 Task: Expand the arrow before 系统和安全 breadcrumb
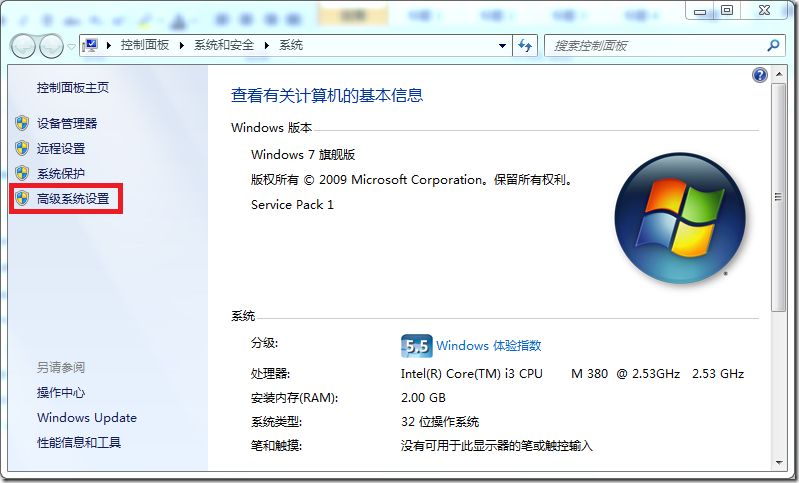tap(182, 45)
